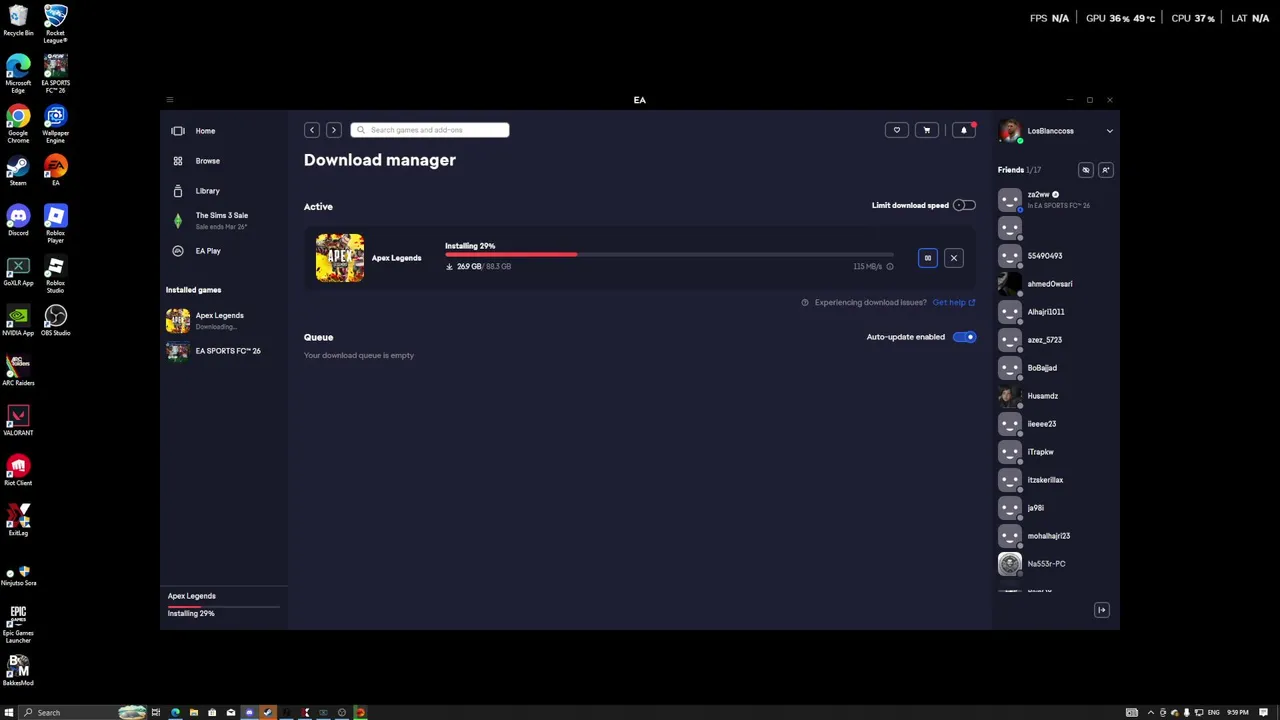
Task: Open friend ja98i in friends list
Action: [x=1056, y=508]
